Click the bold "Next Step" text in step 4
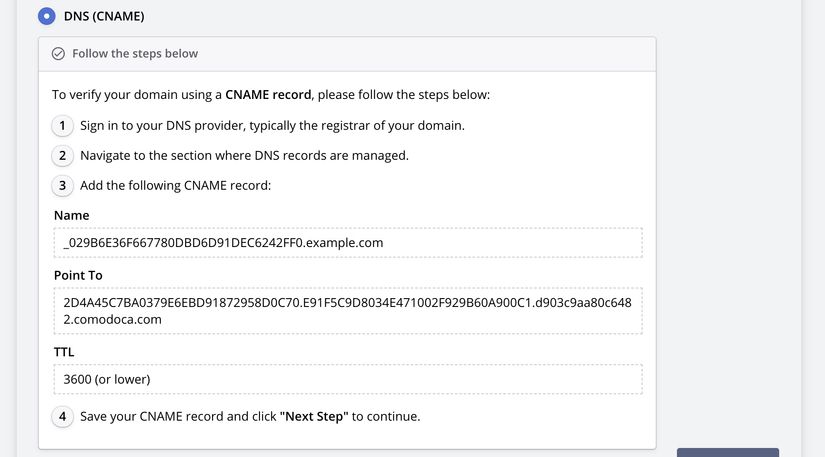825x457 pixels. pyautogui.click(x=313, y=416)
